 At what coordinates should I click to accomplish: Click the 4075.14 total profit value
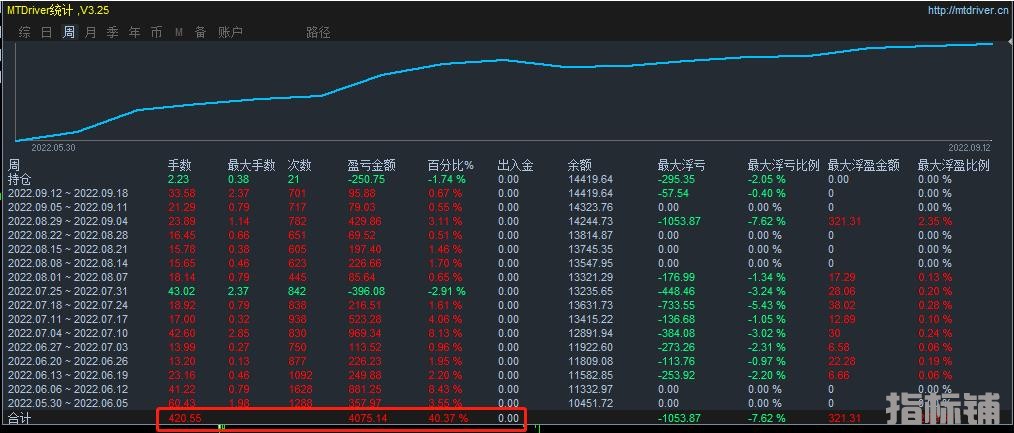pyautogui.click(x=367, y=418)
